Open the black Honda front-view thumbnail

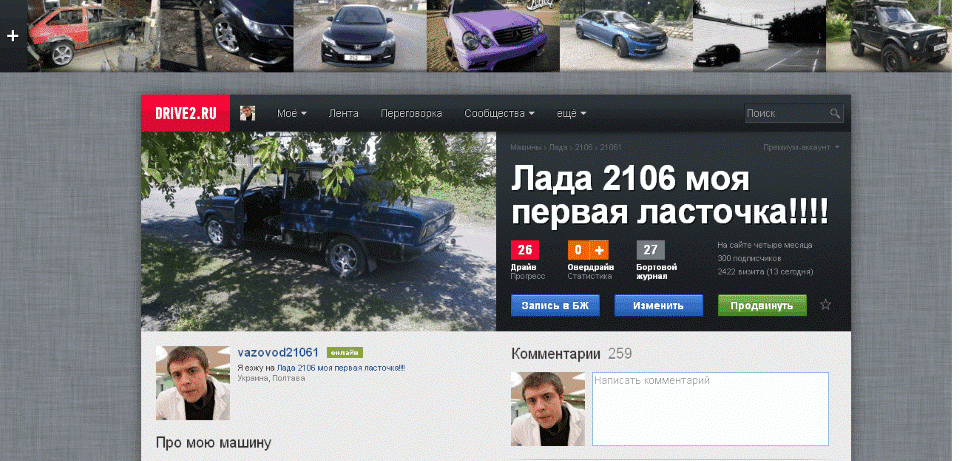click(x=360, y=36)
